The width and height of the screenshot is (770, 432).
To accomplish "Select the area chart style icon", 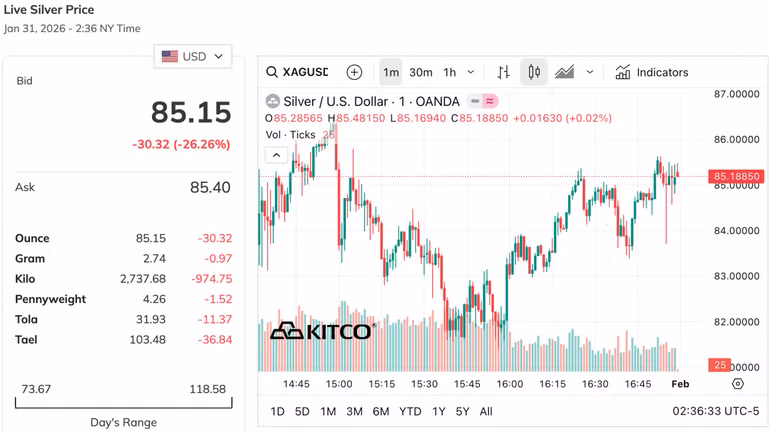I will click(x=564, y=72).
